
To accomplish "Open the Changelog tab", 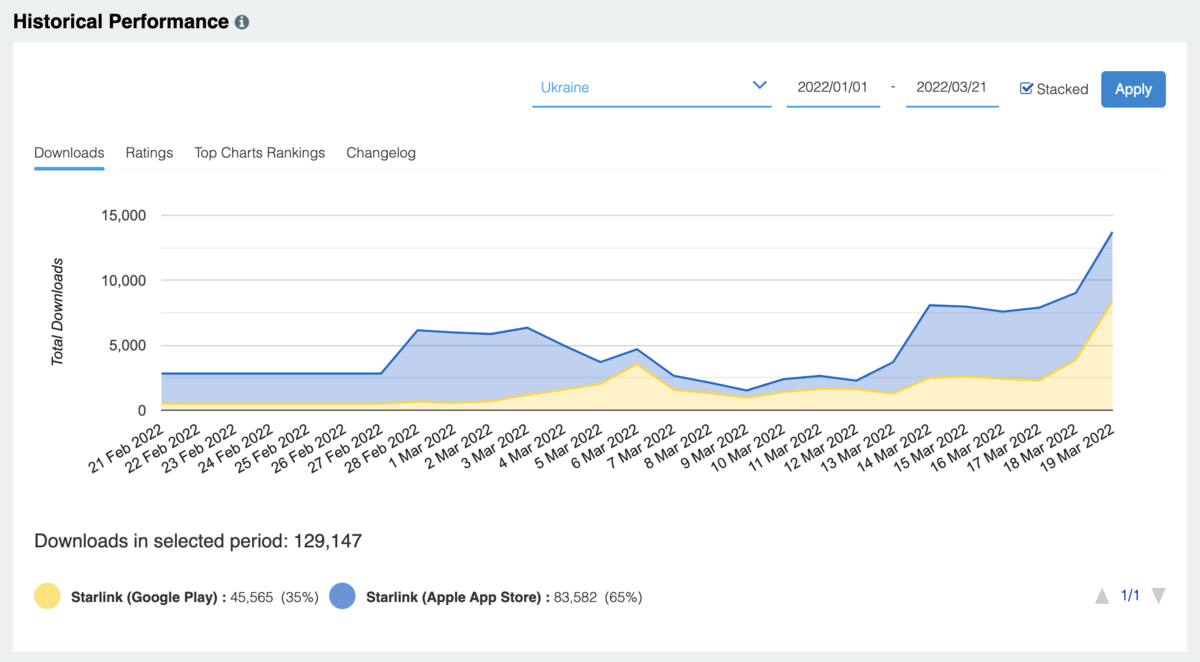I will pyautogui.click(x=381, y=153).
